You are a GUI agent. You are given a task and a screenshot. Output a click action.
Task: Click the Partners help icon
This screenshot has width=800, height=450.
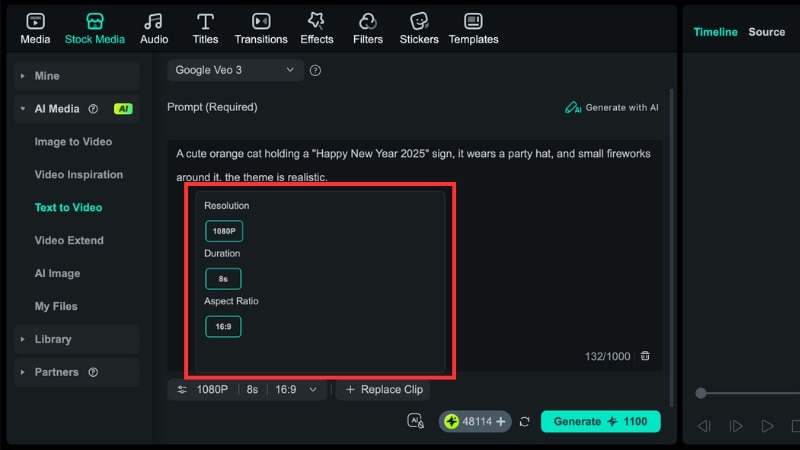[x=93, y=372]
